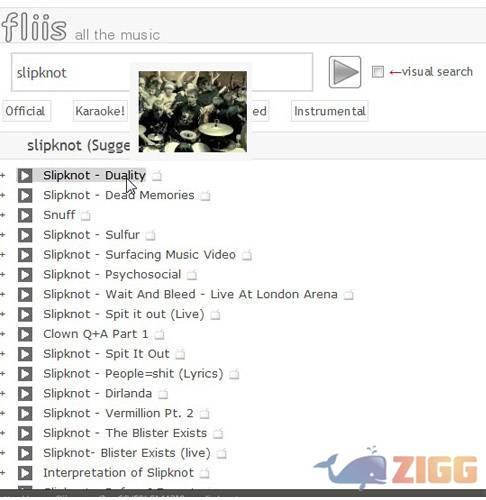Expand plus sign beside Slipknot - Duality
The width and height of the screenshot is (486, 500).
3,175
